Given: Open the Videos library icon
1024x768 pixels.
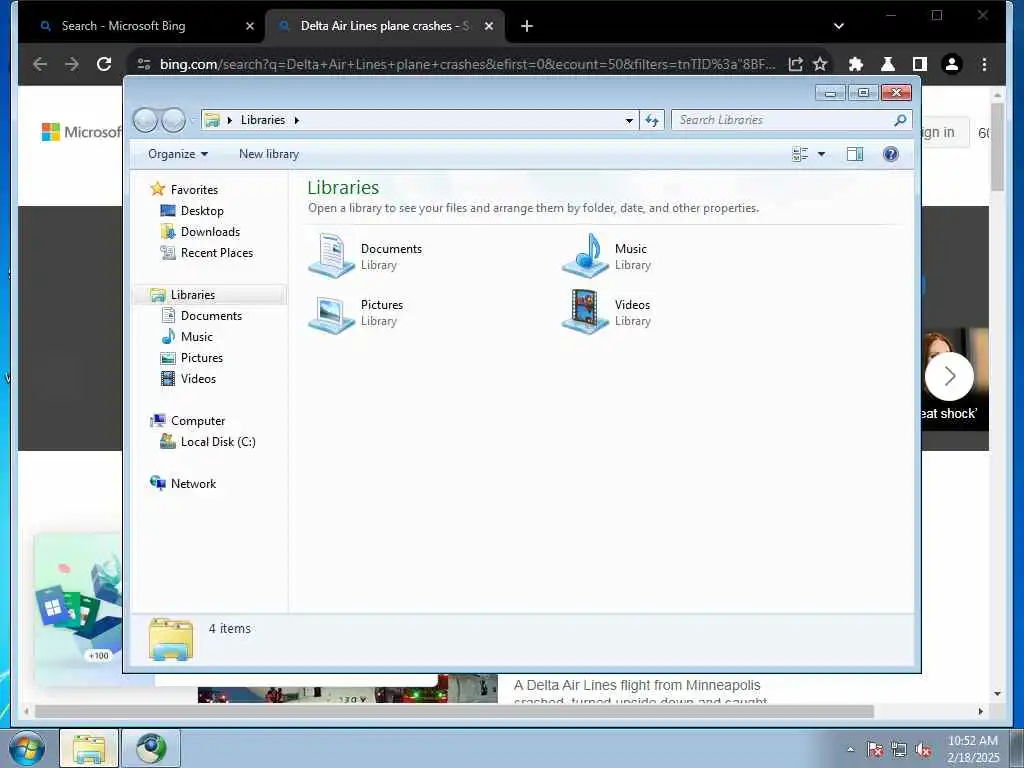Looking at the screenshot, I should click(586, 312).
